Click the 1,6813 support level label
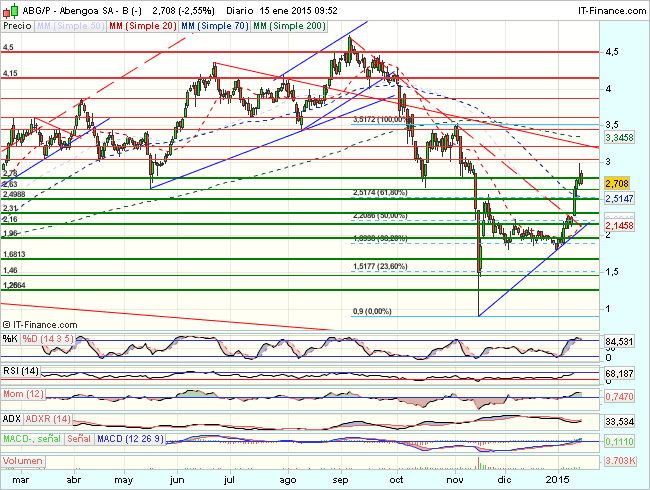 (14, 254)
